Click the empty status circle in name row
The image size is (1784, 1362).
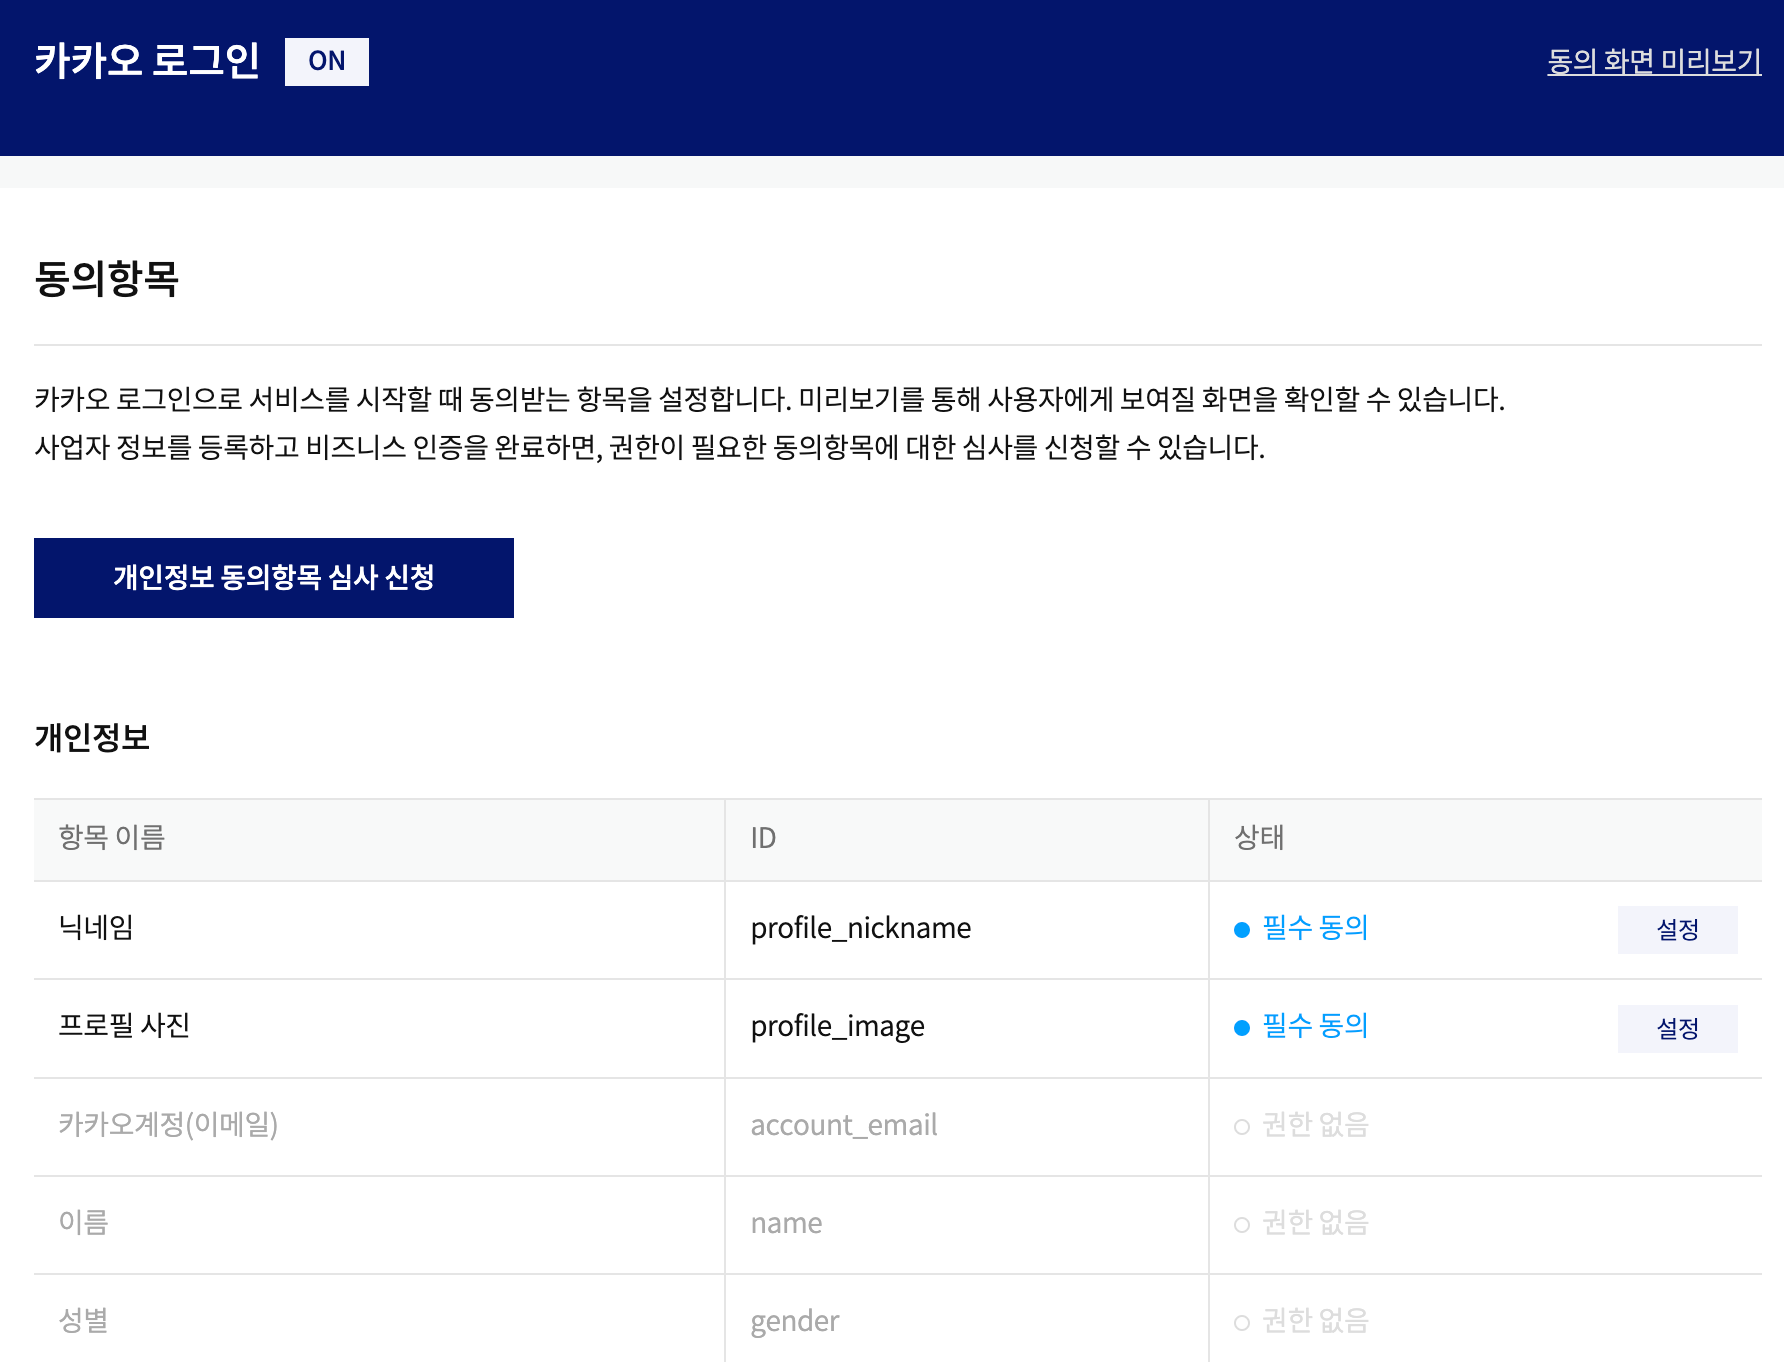(x=1242, y=1225)
